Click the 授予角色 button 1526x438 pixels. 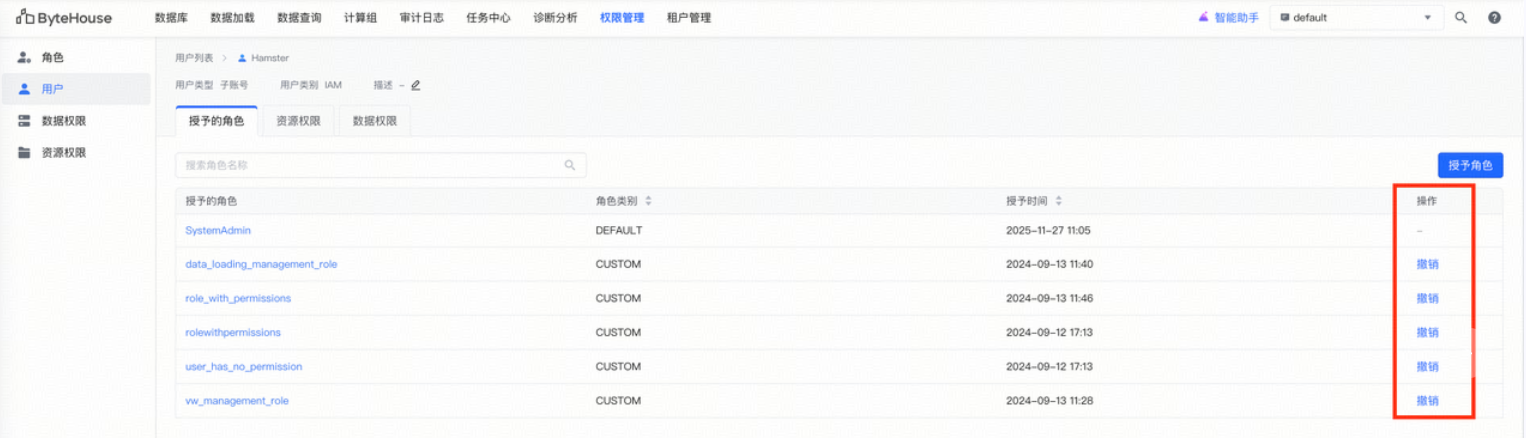pyautogui.click(x=1470, y=165)
